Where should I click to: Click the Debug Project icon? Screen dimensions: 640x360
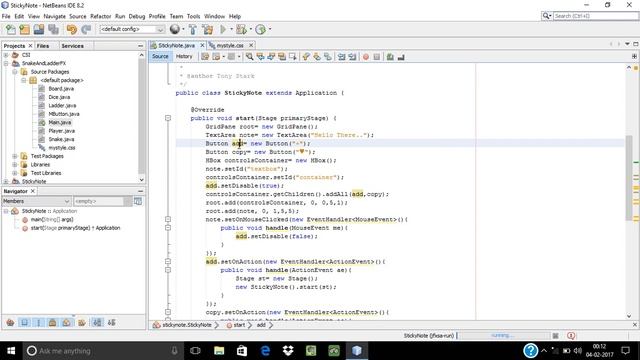pos(241,29)
